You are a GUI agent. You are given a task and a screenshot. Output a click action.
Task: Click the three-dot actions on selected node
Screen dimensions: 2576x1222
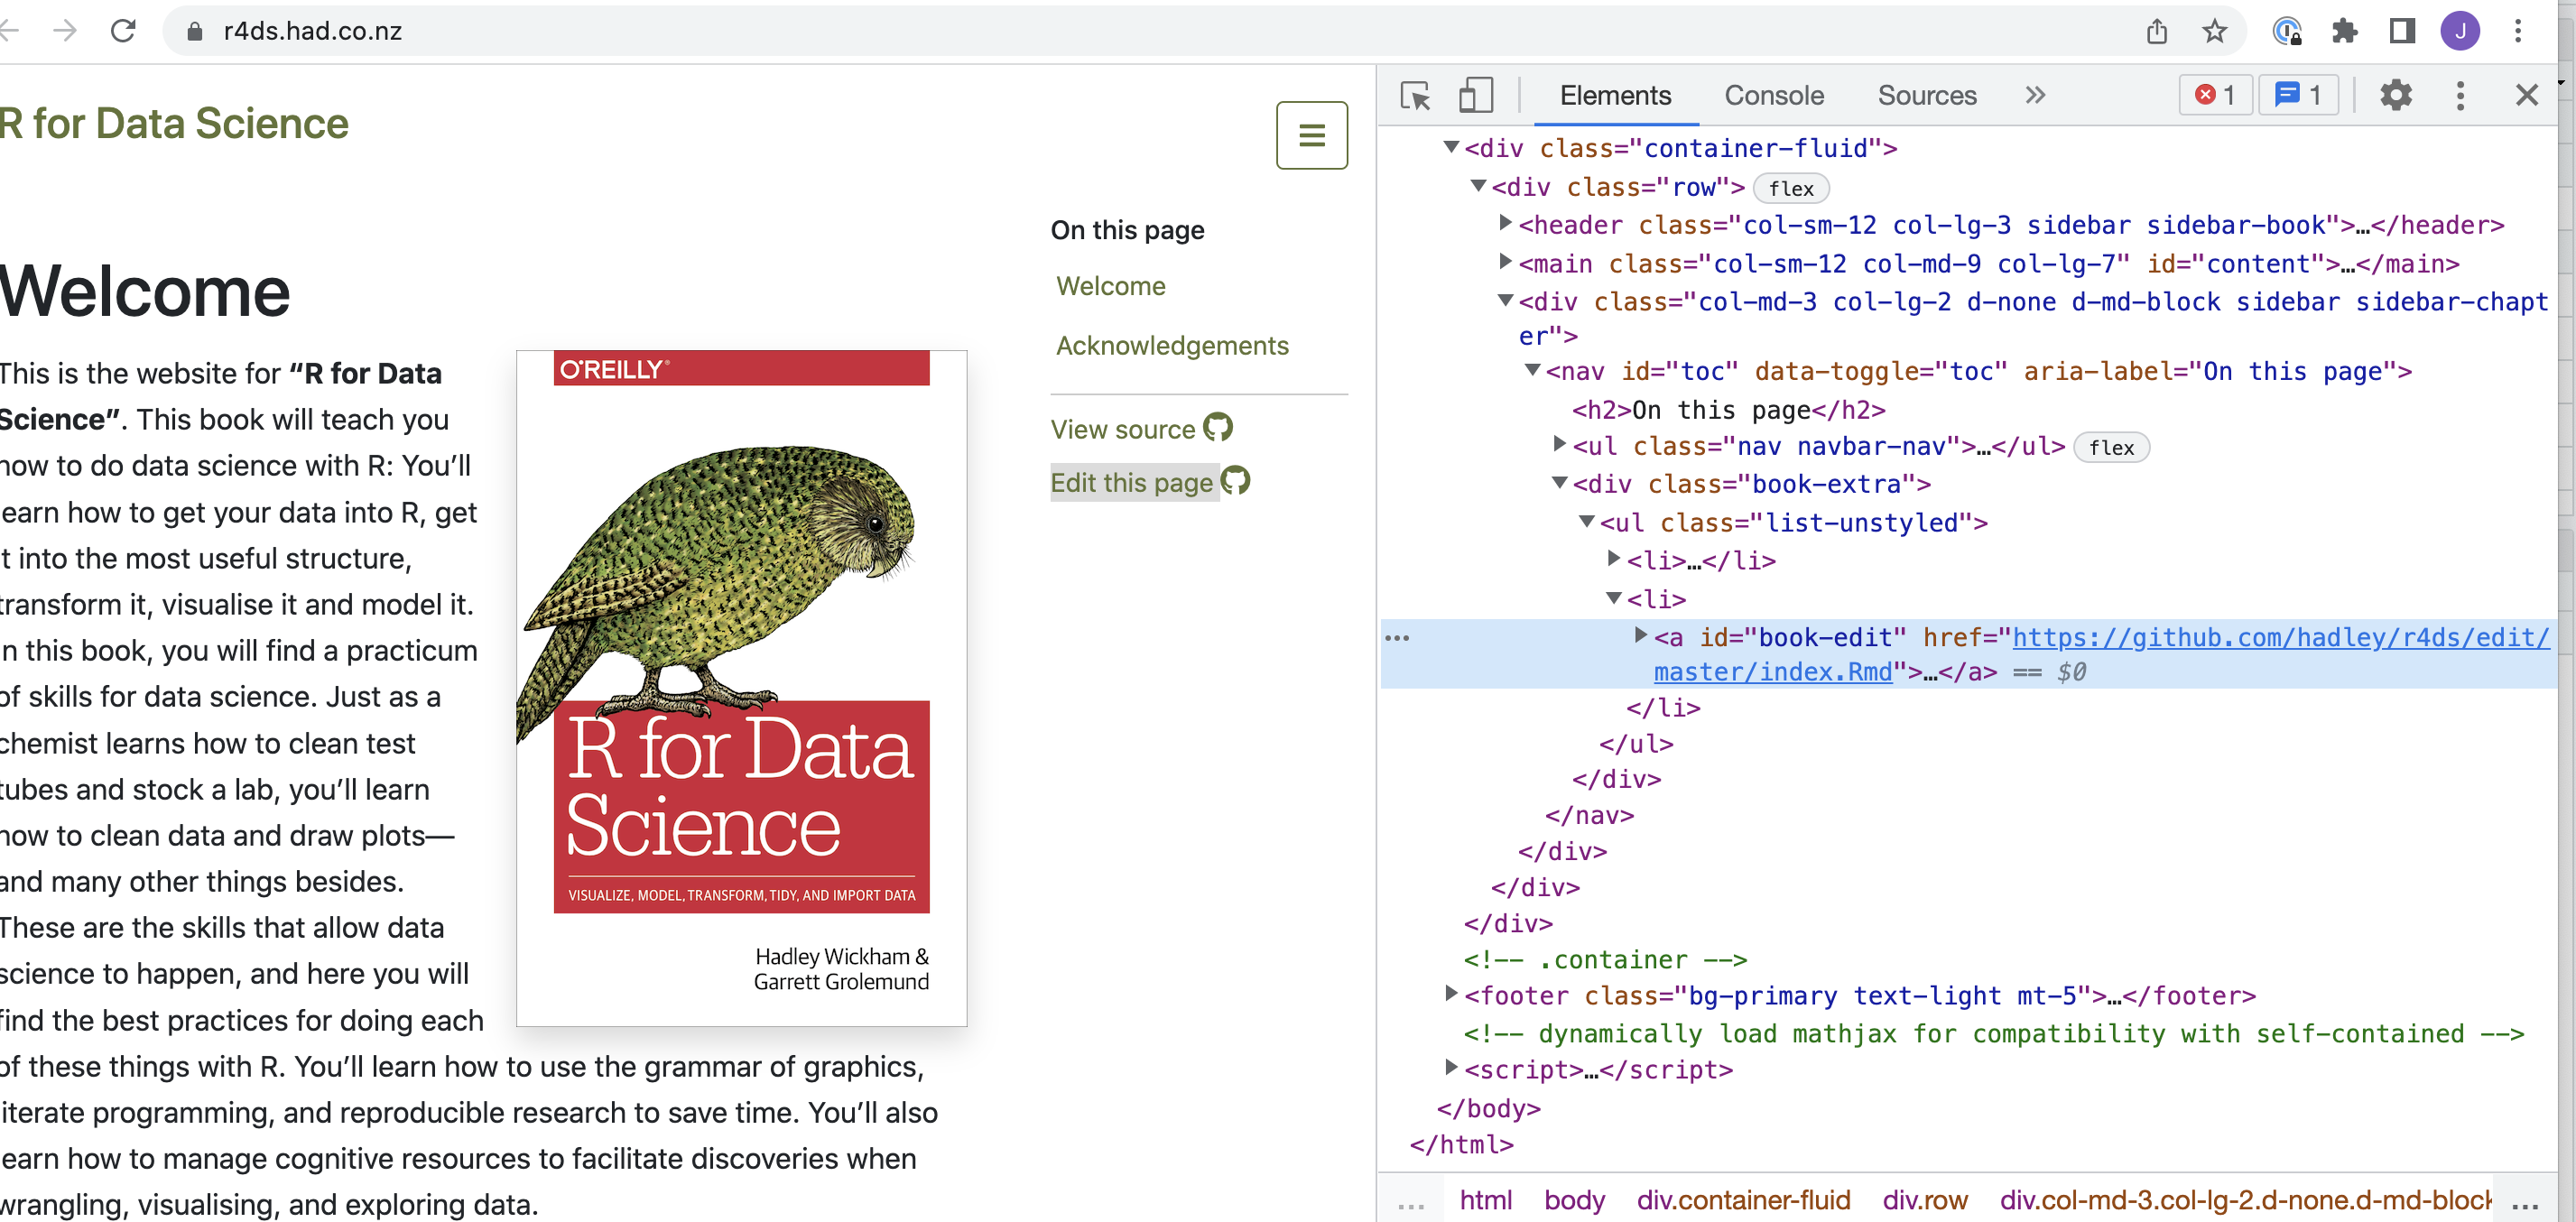click(1397, 638)
